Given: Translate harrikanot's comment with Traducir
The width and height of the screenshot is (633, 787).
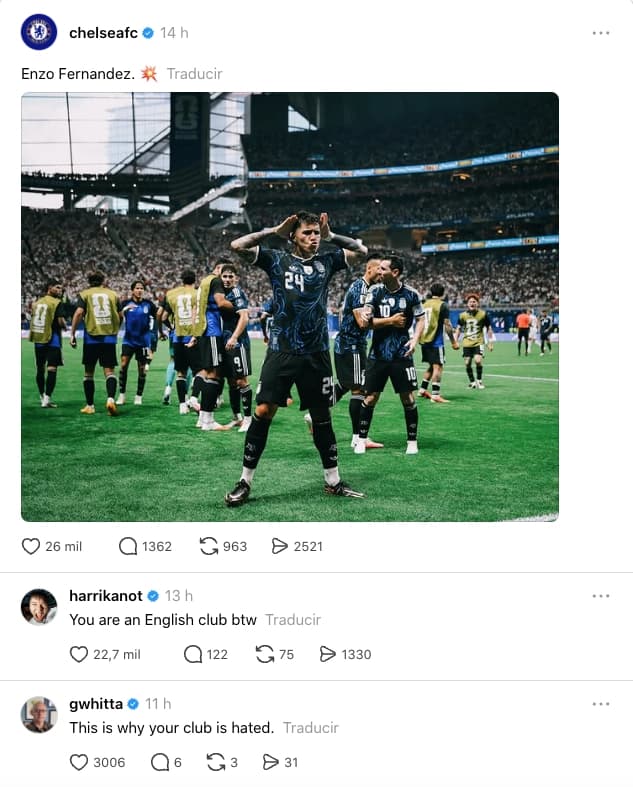Looking at the screenshot, I should point(293,620).
